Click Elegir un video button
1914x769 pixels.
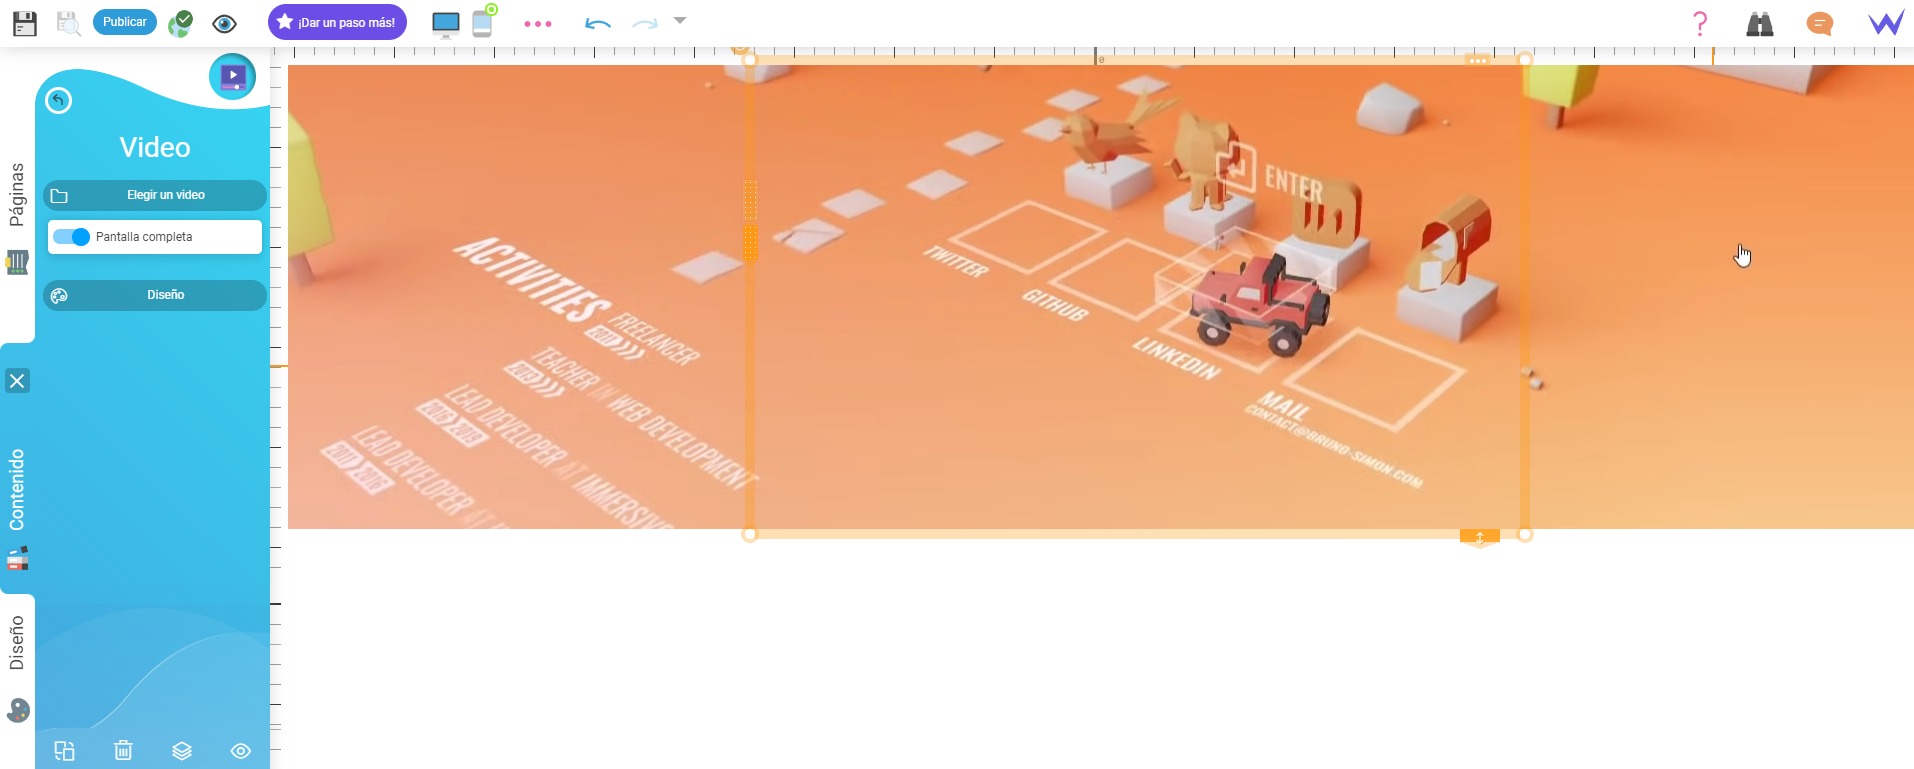pos(155,195)
